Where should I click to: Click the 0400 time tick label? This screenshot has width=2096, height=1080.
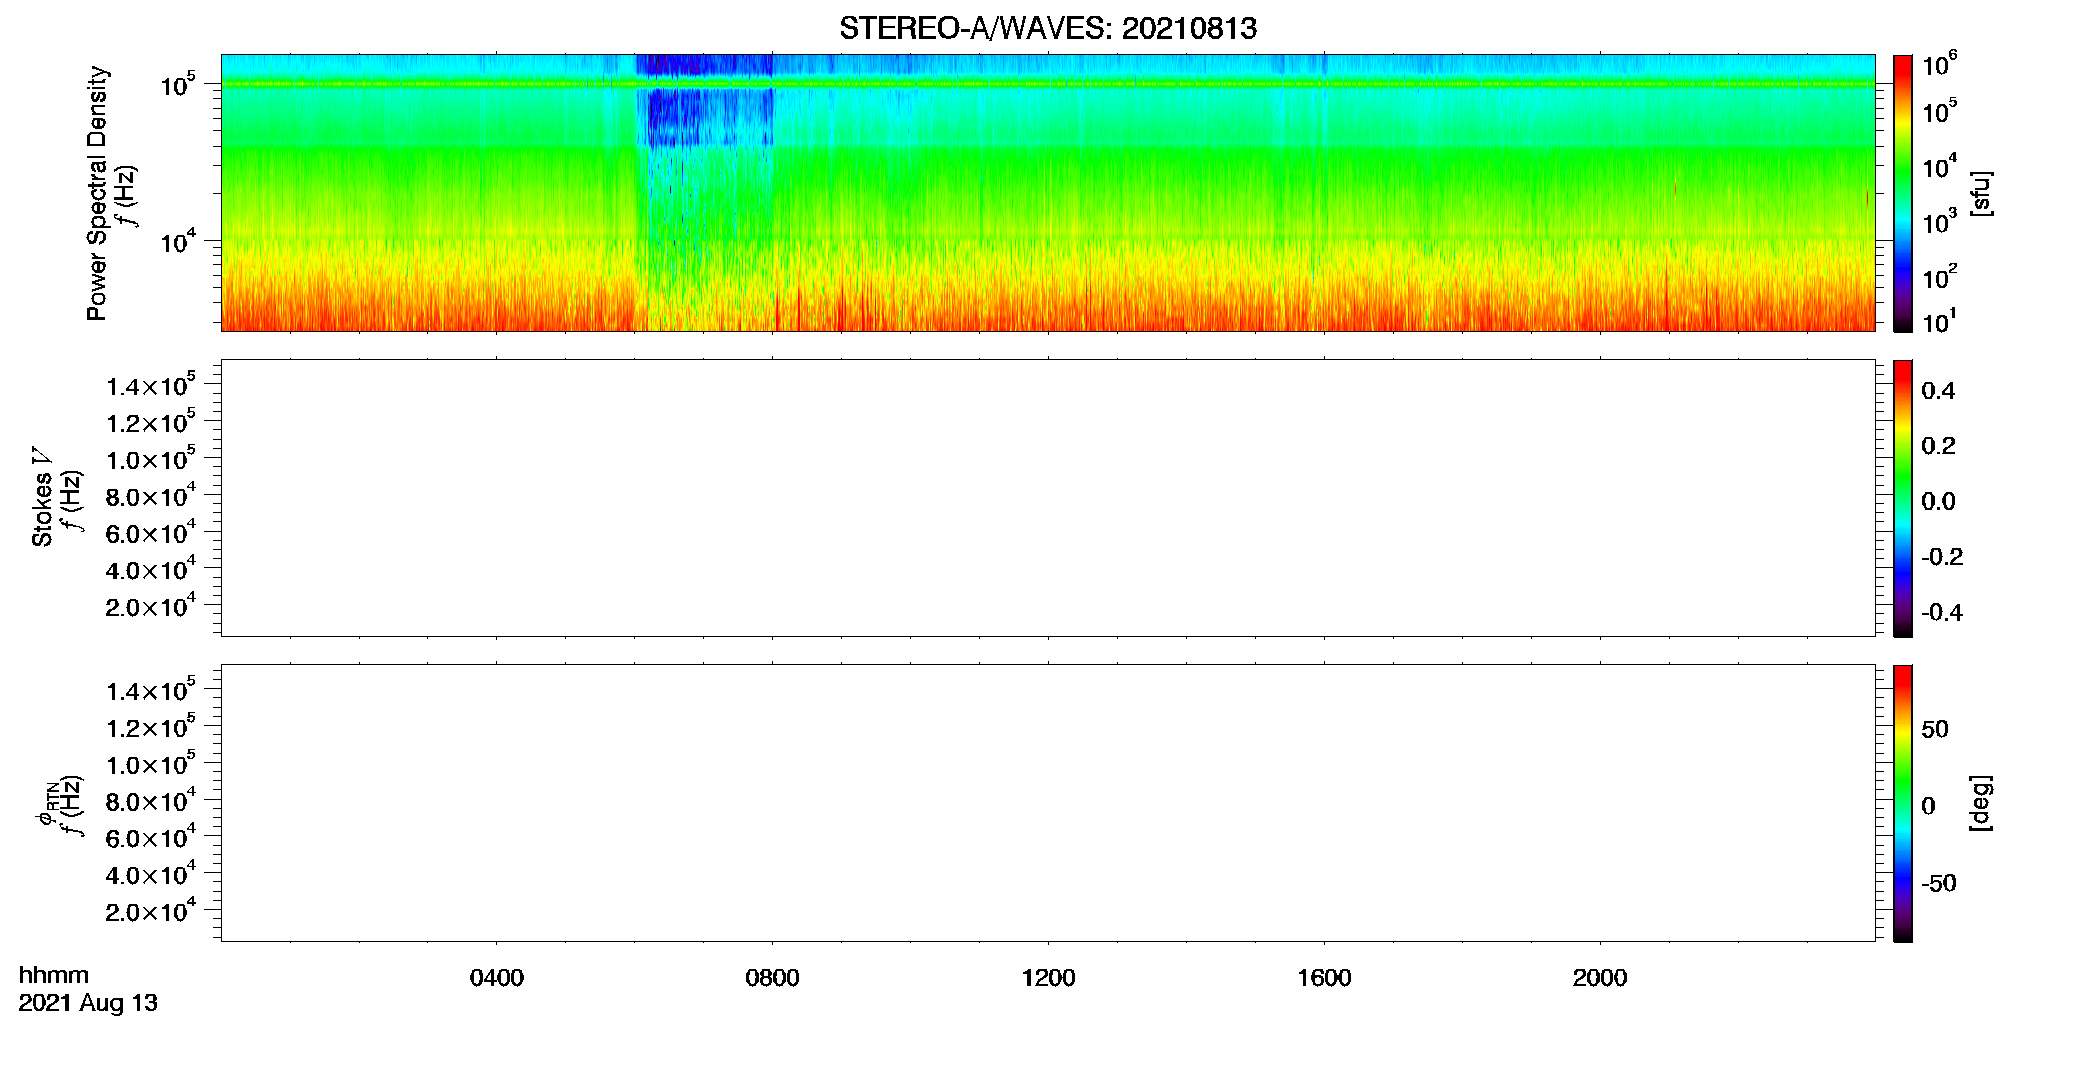497,978
